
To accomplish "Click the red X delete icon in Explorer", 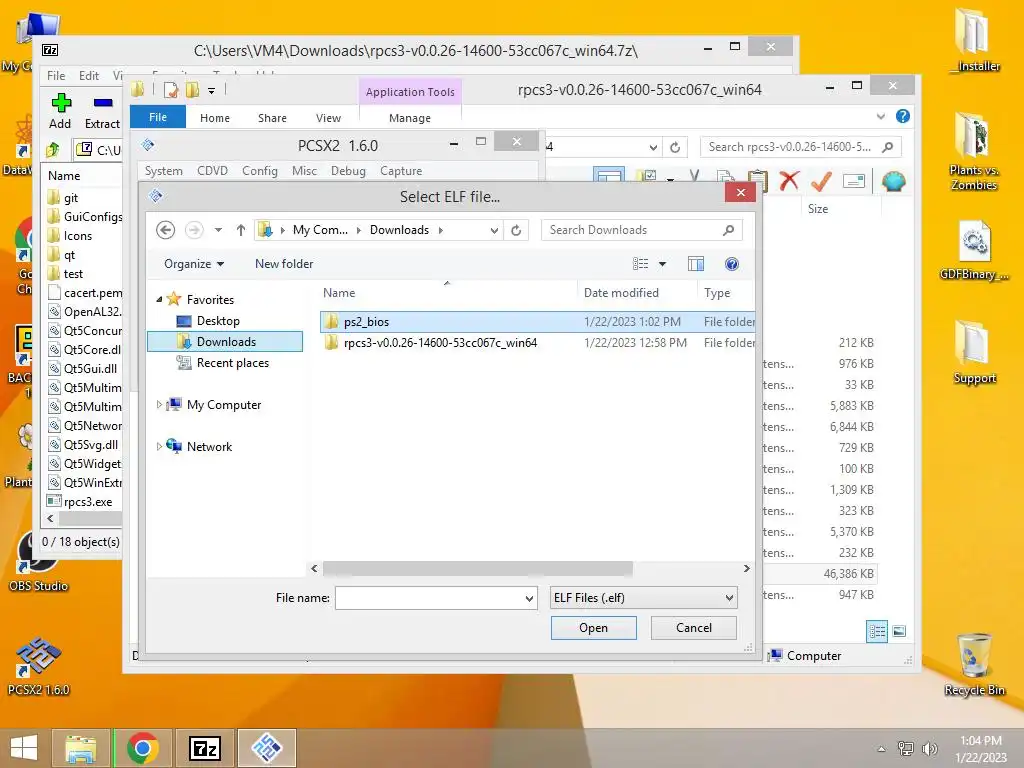I will click(x=789, y=181).
